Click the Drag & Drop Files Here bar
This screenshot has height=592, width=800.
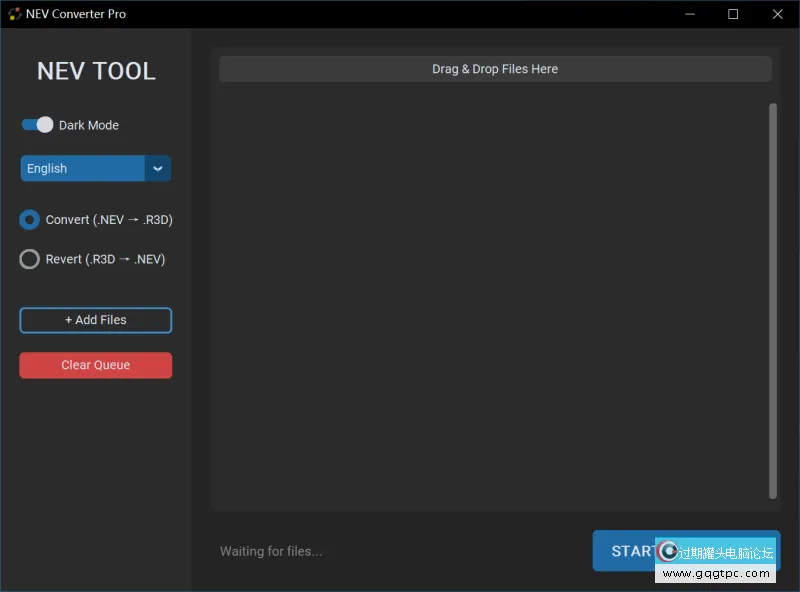pyautogui.click(x=495, y=69)
